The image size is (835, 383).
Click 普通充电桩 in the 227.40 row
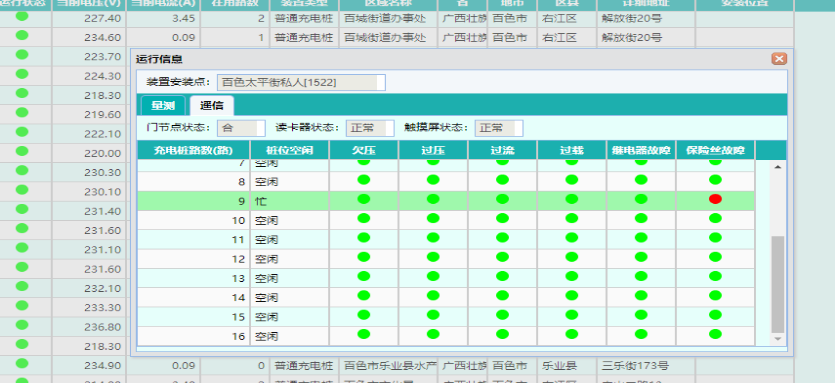304,19
